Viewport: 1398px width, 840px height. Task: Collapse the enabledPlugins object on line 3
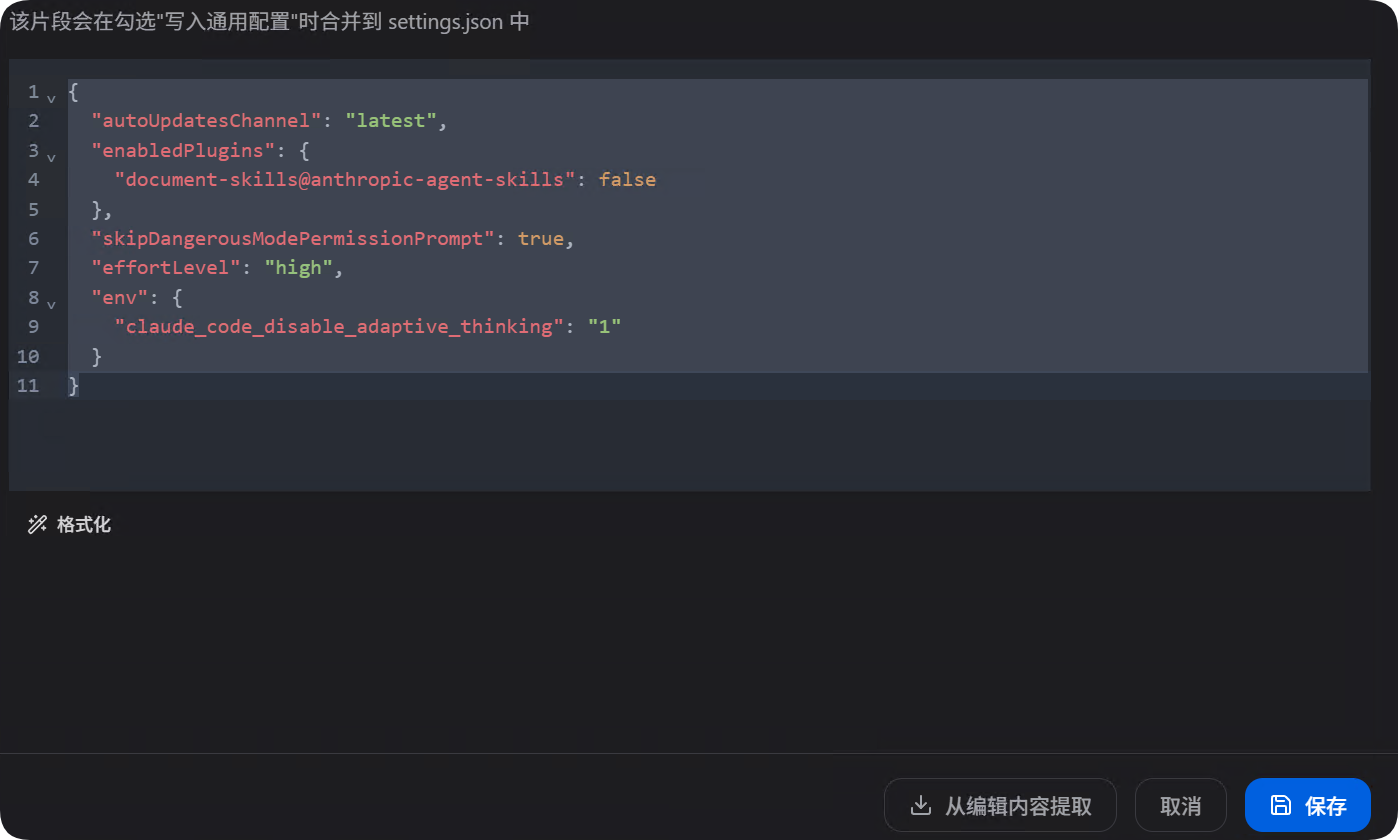pos(51,156)
